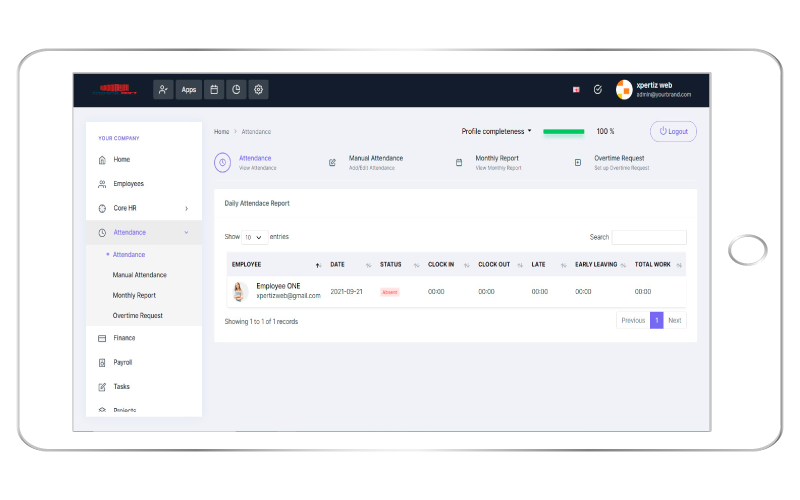Collapse the Attendance sidebar section
Screen dimensions: 800x500
[x=186, y=232]
